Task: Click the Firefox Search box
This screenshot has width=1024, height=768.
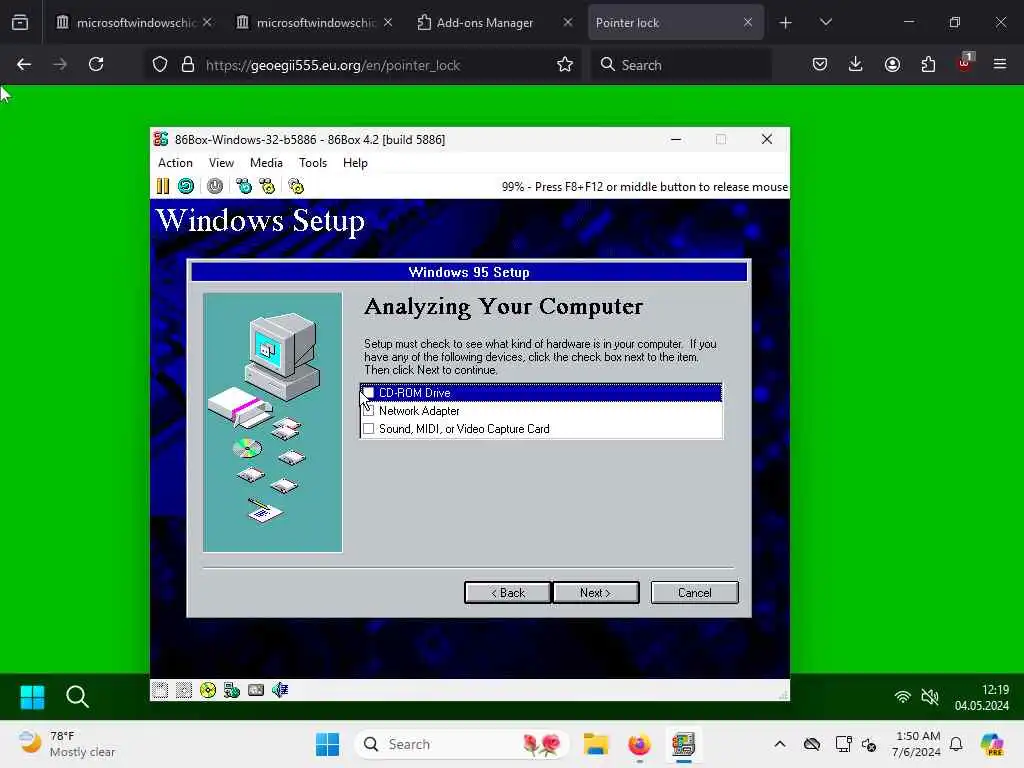Action: click(681, 65)
